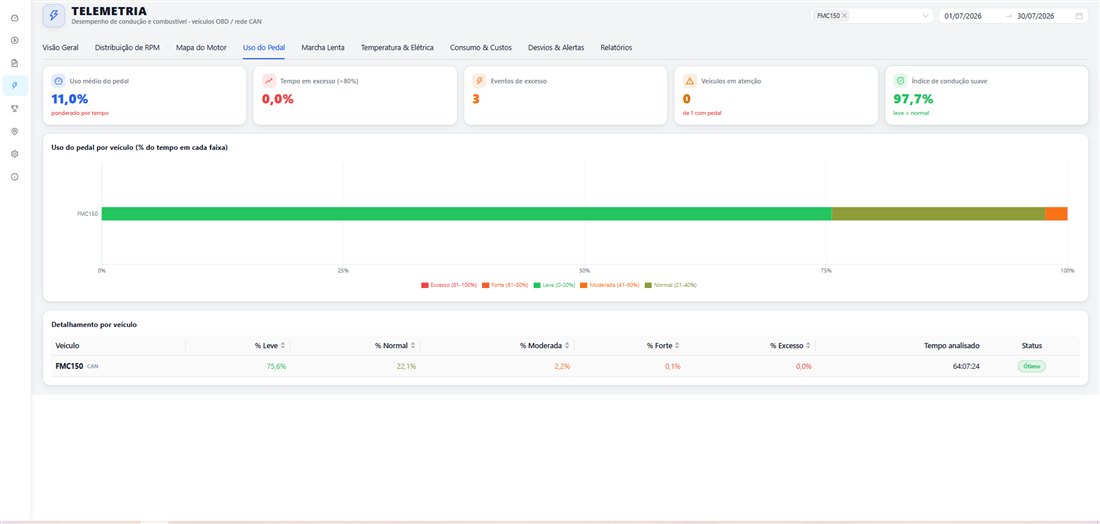Open the trophy ranking icon in sidebar
Screen dimensions: 1100x524
tap(15, 108)
